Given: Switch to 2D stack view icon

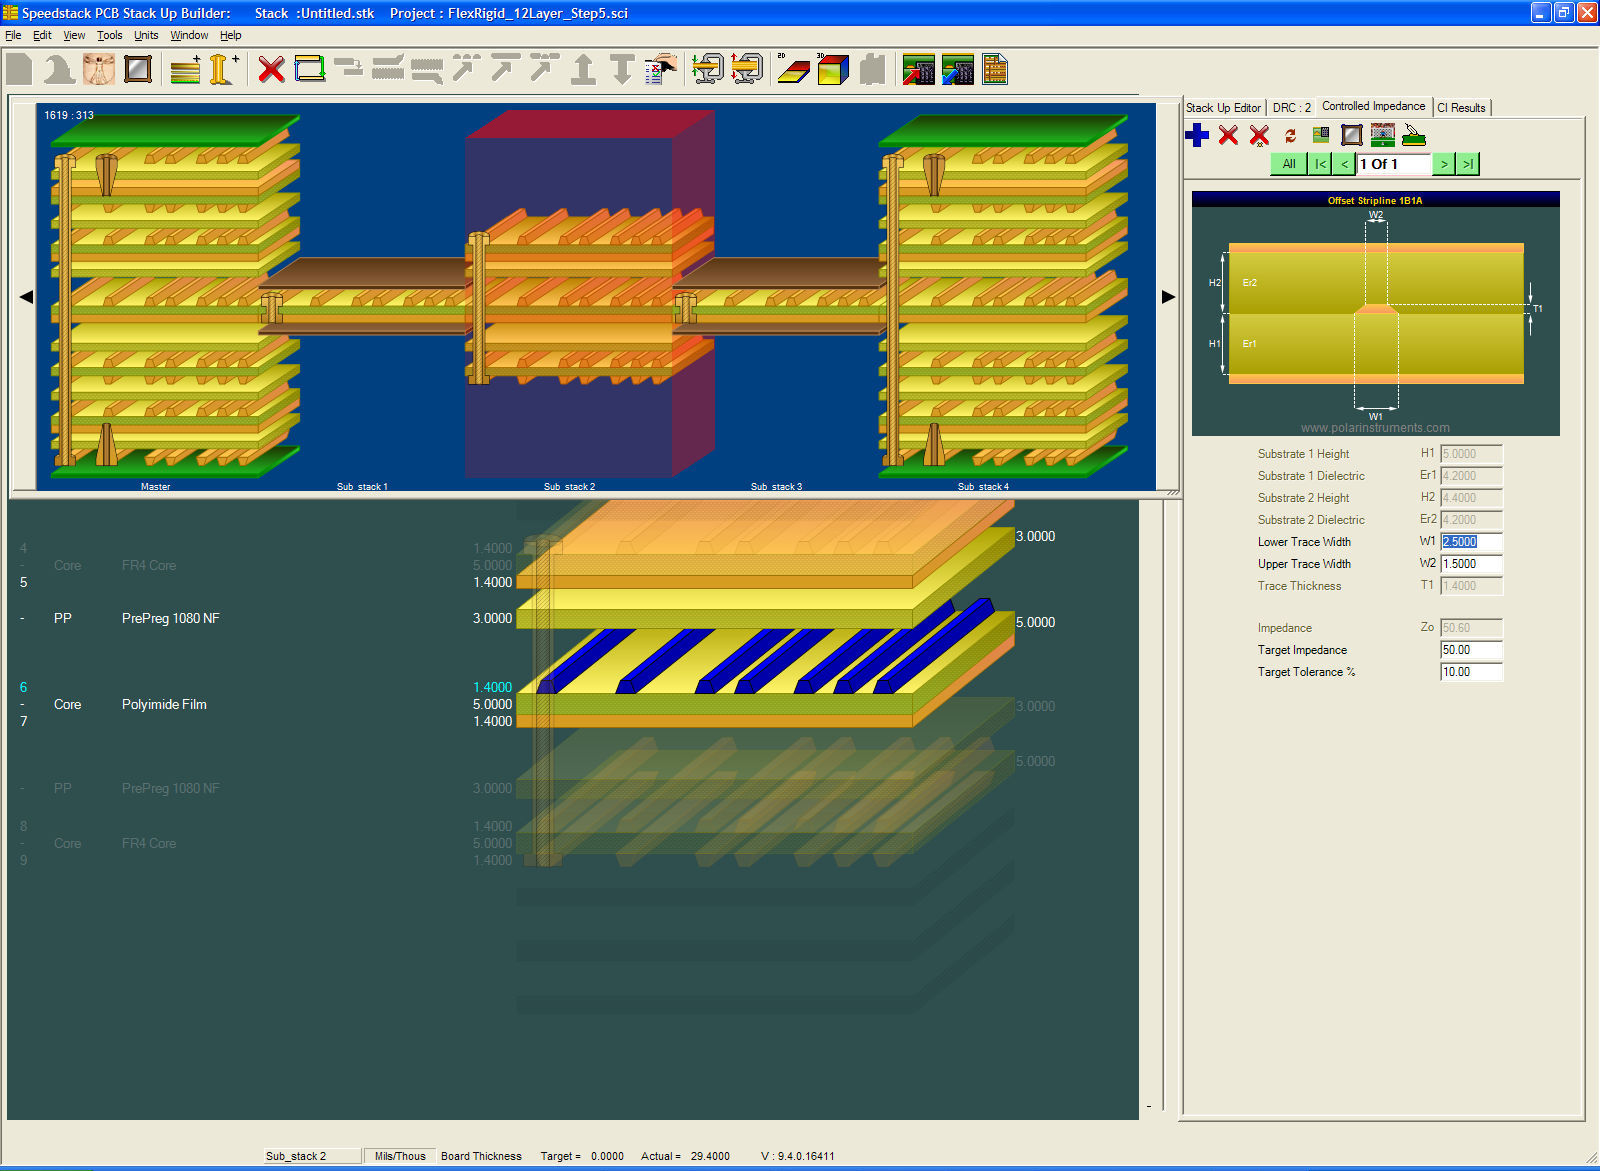Looking at the screenshot, I should tap(794, 69).
